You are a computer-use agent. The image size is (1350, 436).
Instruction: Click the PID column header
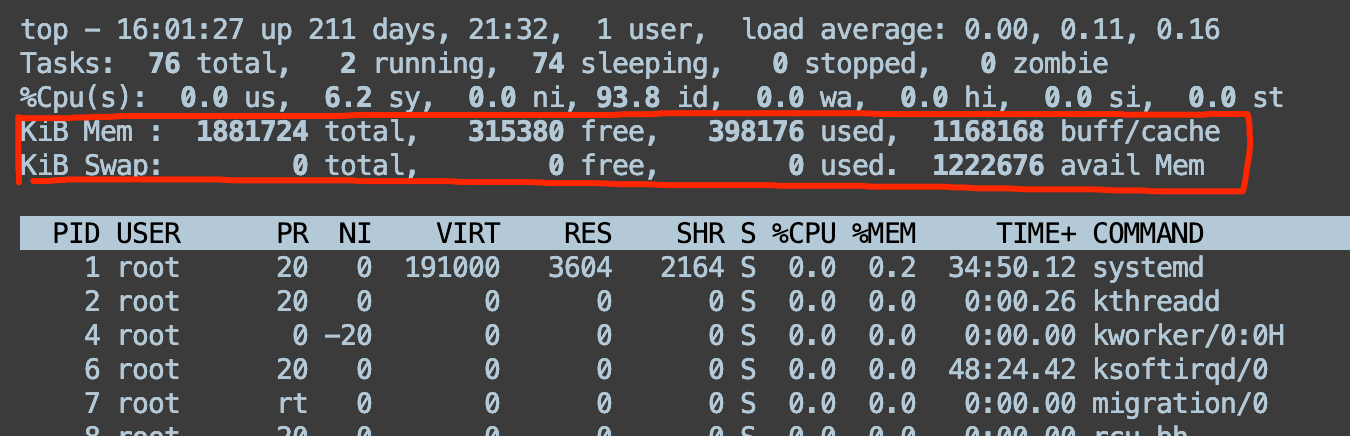(x=77, y=234)
